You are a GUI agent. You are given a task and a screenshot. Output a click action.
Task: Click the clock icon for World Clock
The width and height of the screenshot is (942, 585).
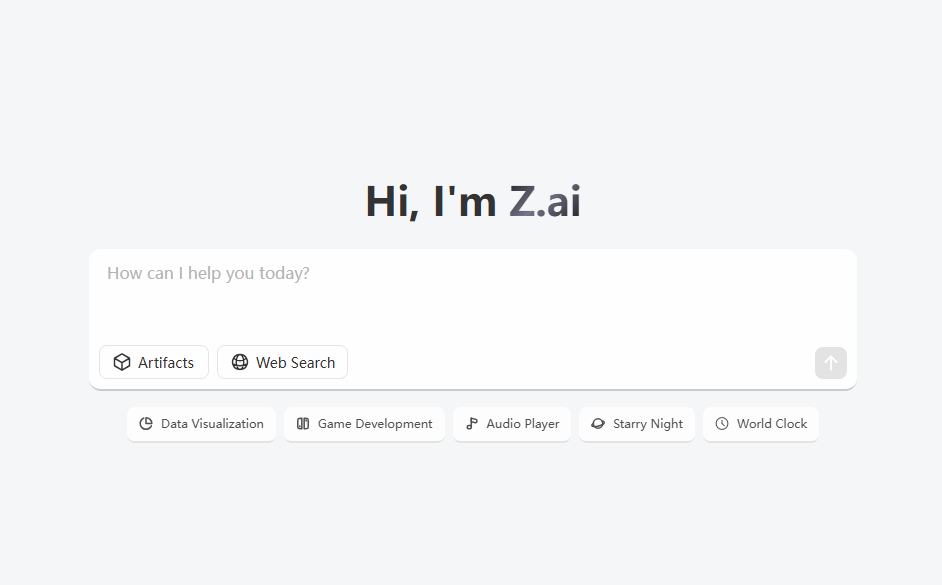click(722, 423)
